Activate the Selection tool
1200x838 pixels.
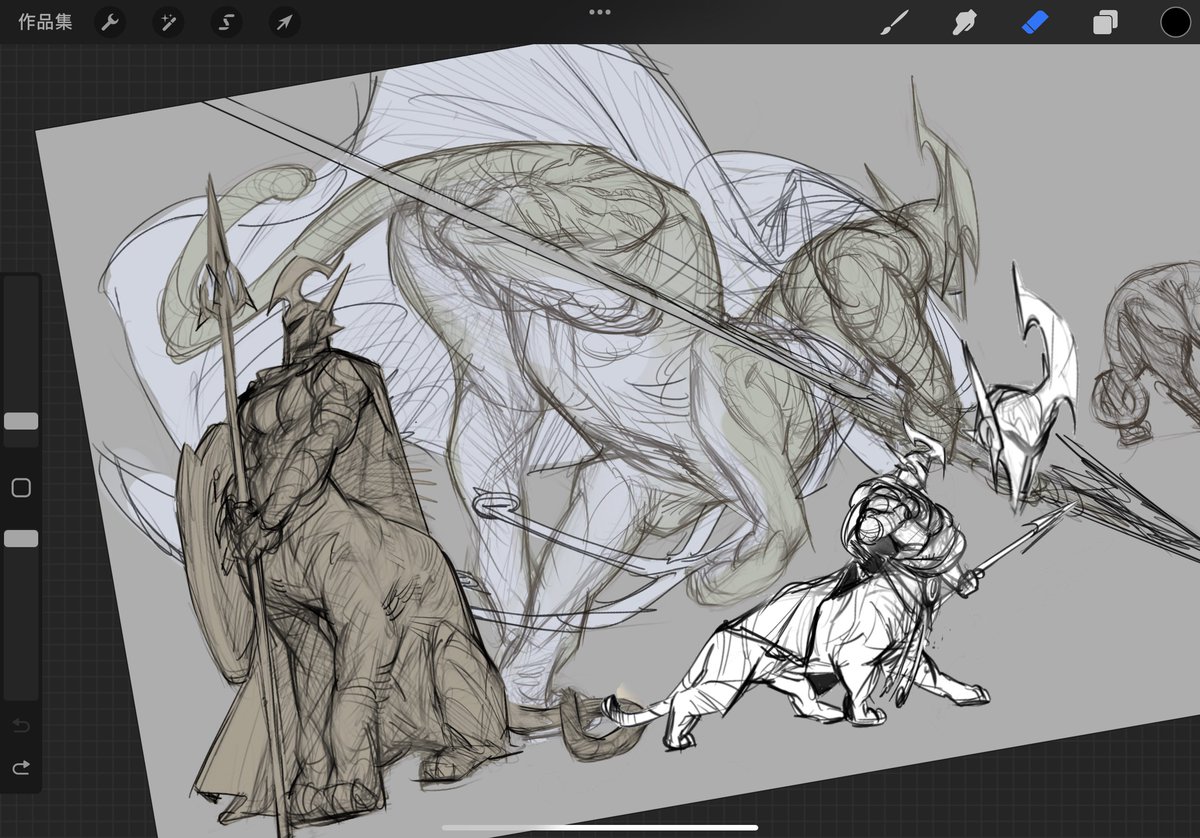(x=226, y=22)
